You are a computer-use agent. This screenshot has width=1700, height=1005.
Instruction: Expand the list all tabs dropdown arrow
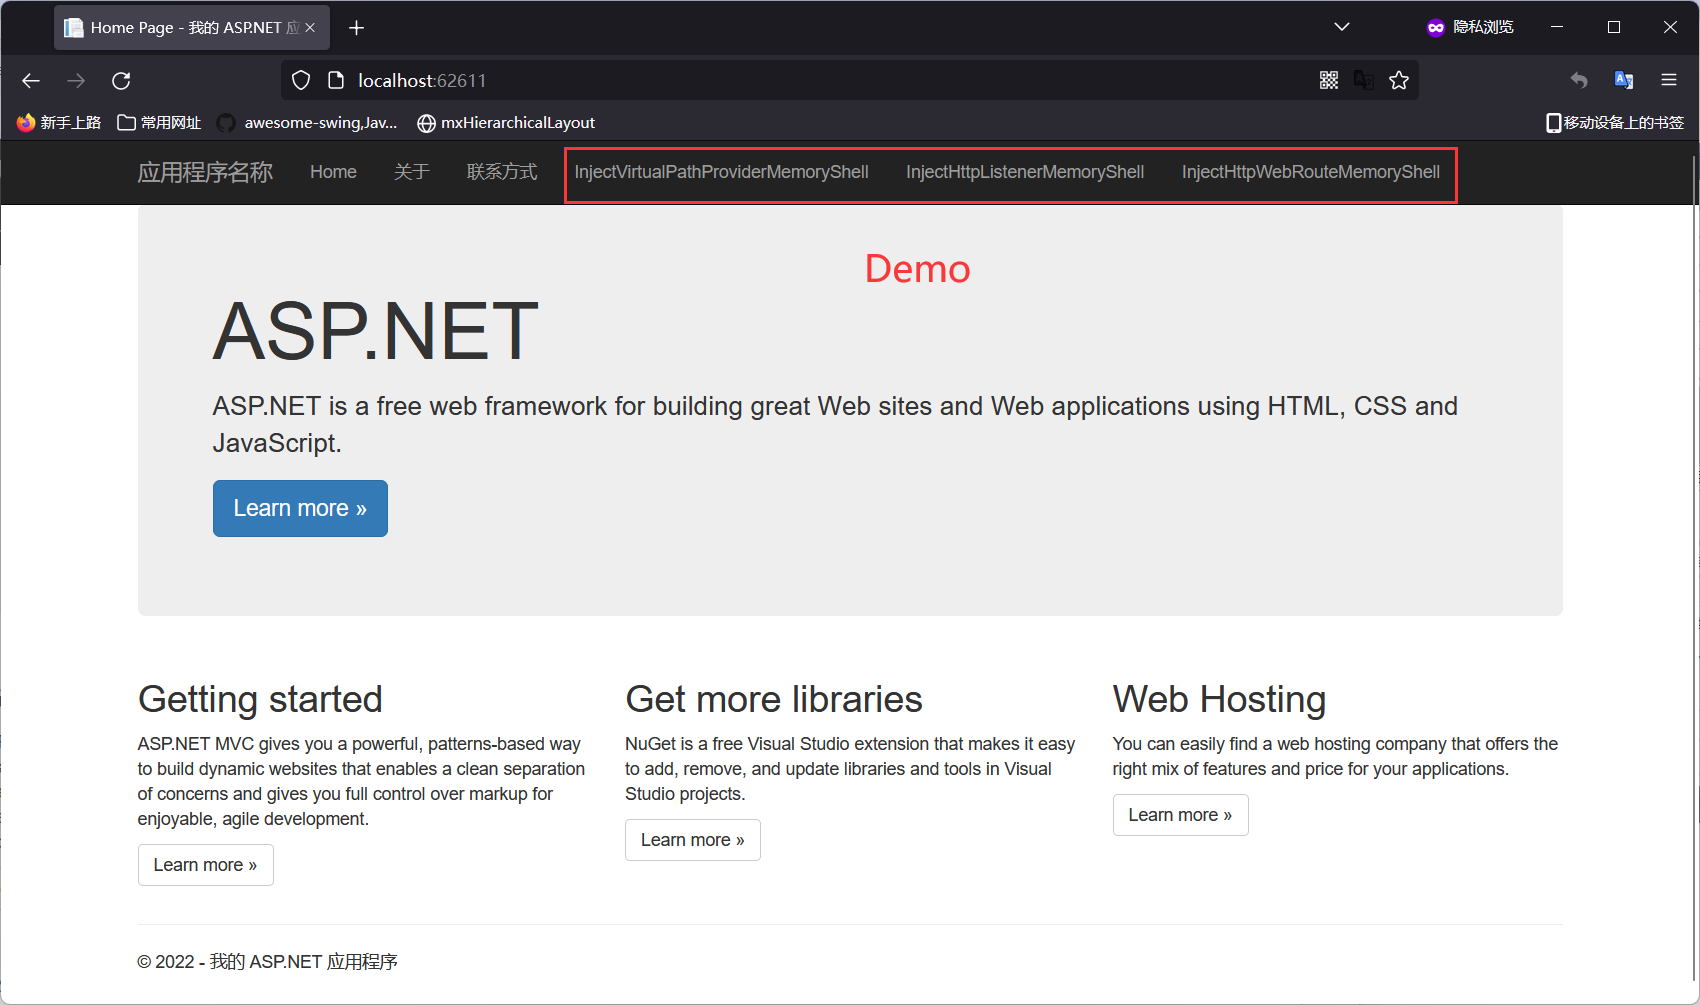coord(1342,28)
